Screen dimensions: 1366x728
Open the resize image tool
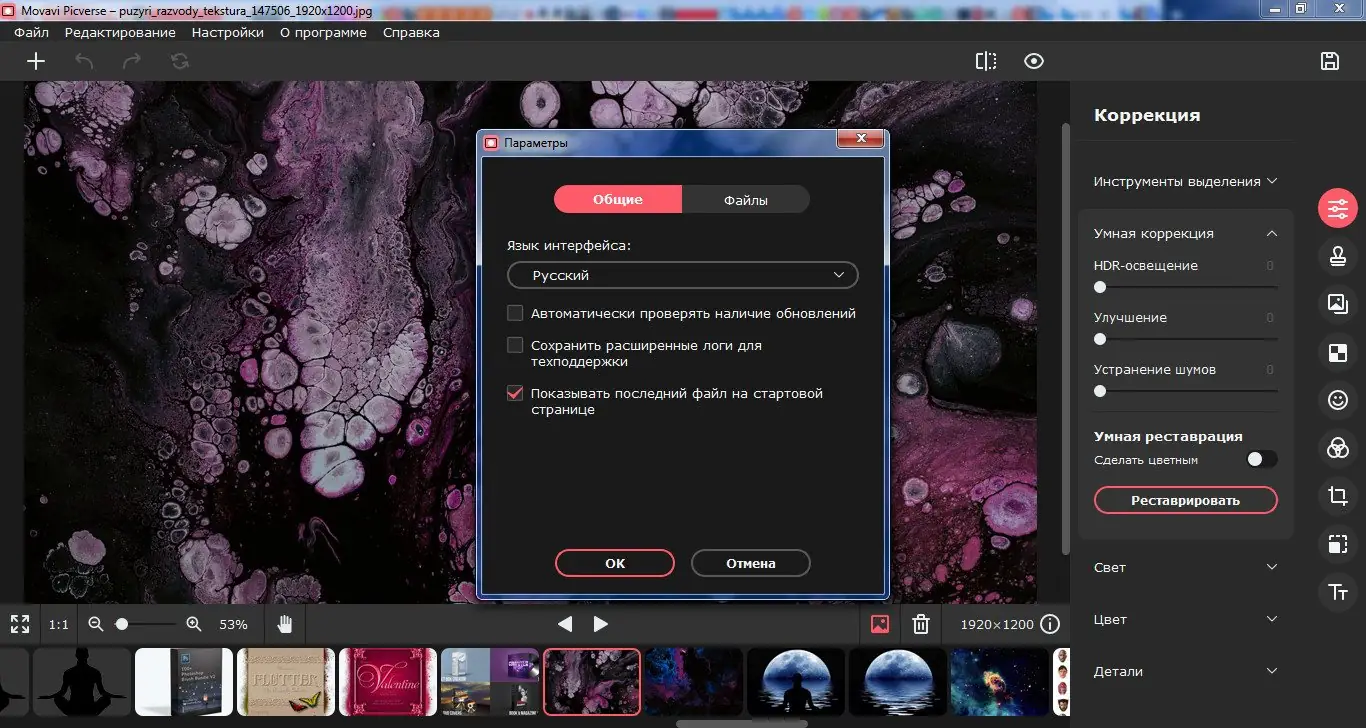point(1338,544)
